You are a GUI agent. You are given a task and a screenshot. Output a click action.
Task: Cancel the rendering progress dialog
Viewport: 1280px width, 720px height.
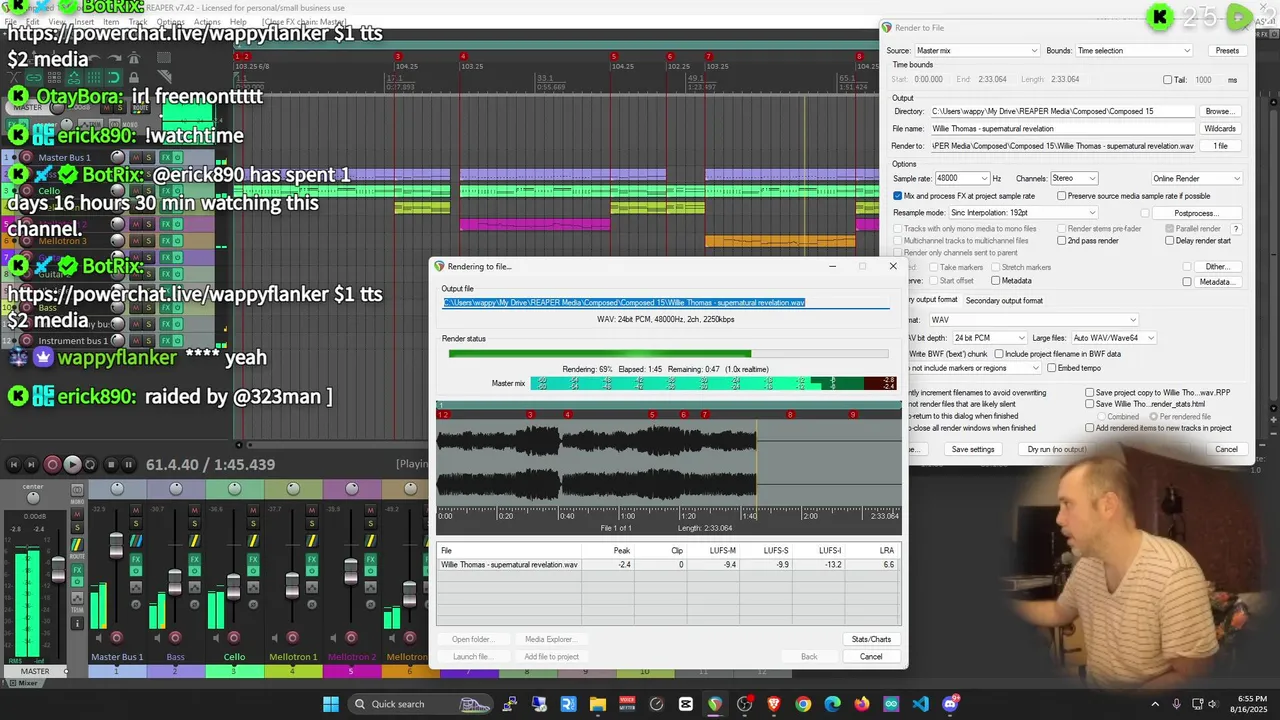click(x=871, y=657)
